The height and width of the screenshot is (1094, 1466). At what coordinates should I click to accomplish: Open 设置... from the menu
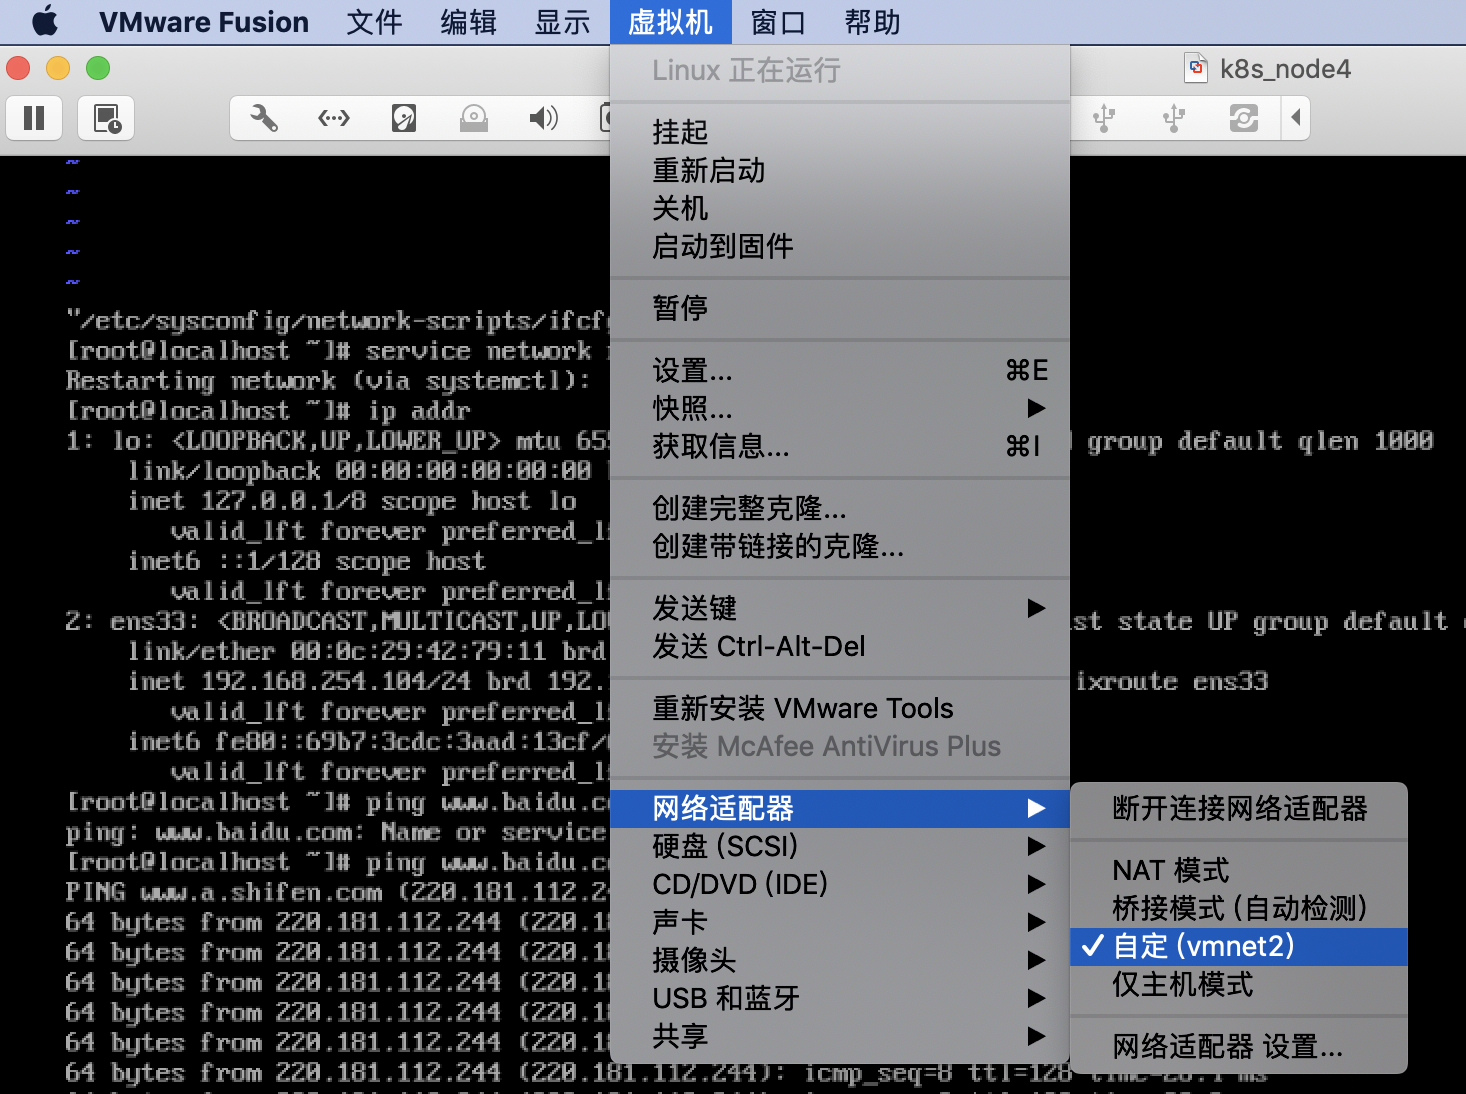click(x=840, y=370)
